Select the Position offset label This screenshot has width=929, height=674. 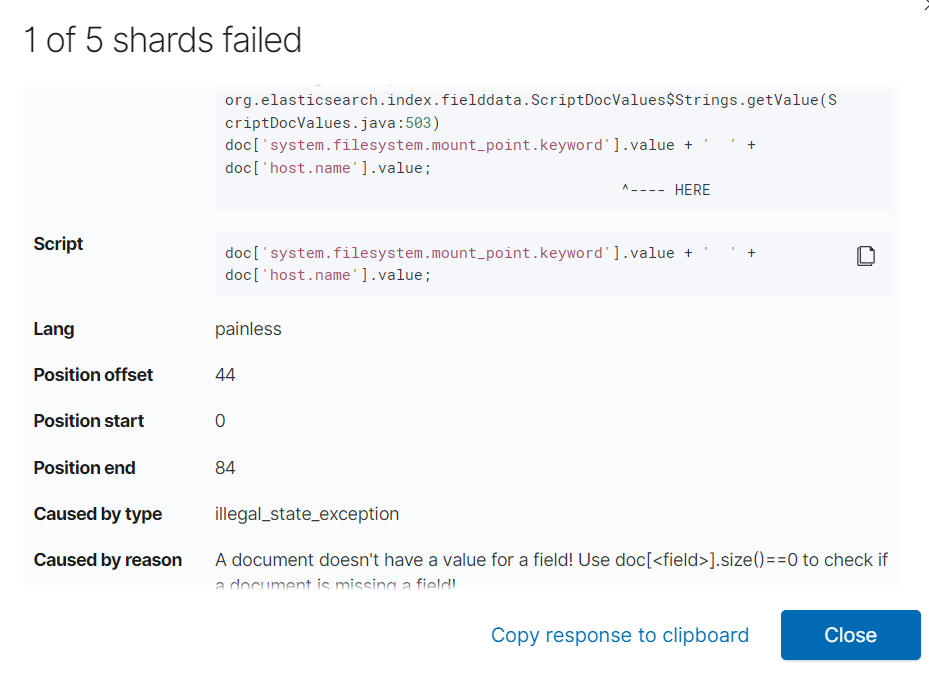pos(93,375)
